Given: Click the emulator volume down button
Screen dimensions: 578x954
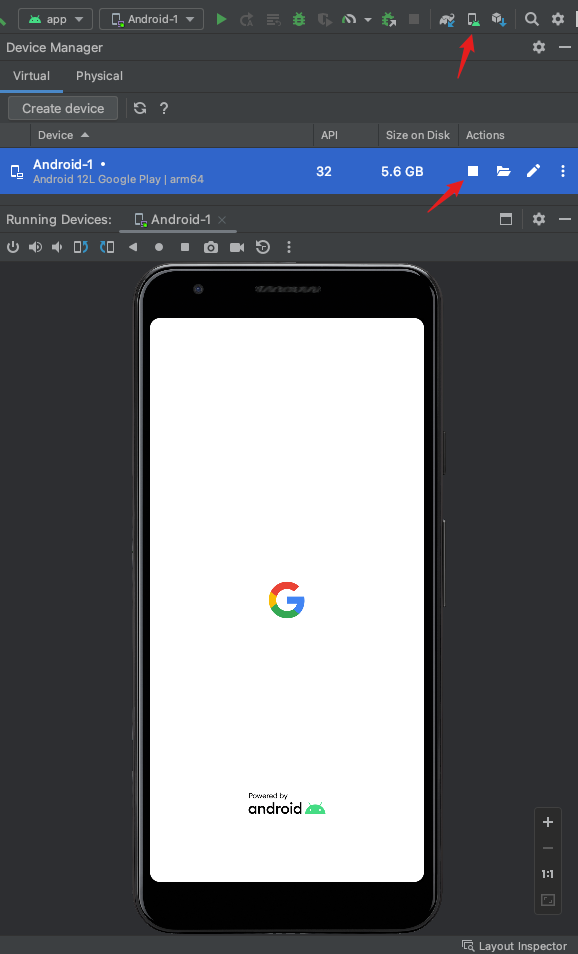Looking at the screenshot, I should click(57, 247).
